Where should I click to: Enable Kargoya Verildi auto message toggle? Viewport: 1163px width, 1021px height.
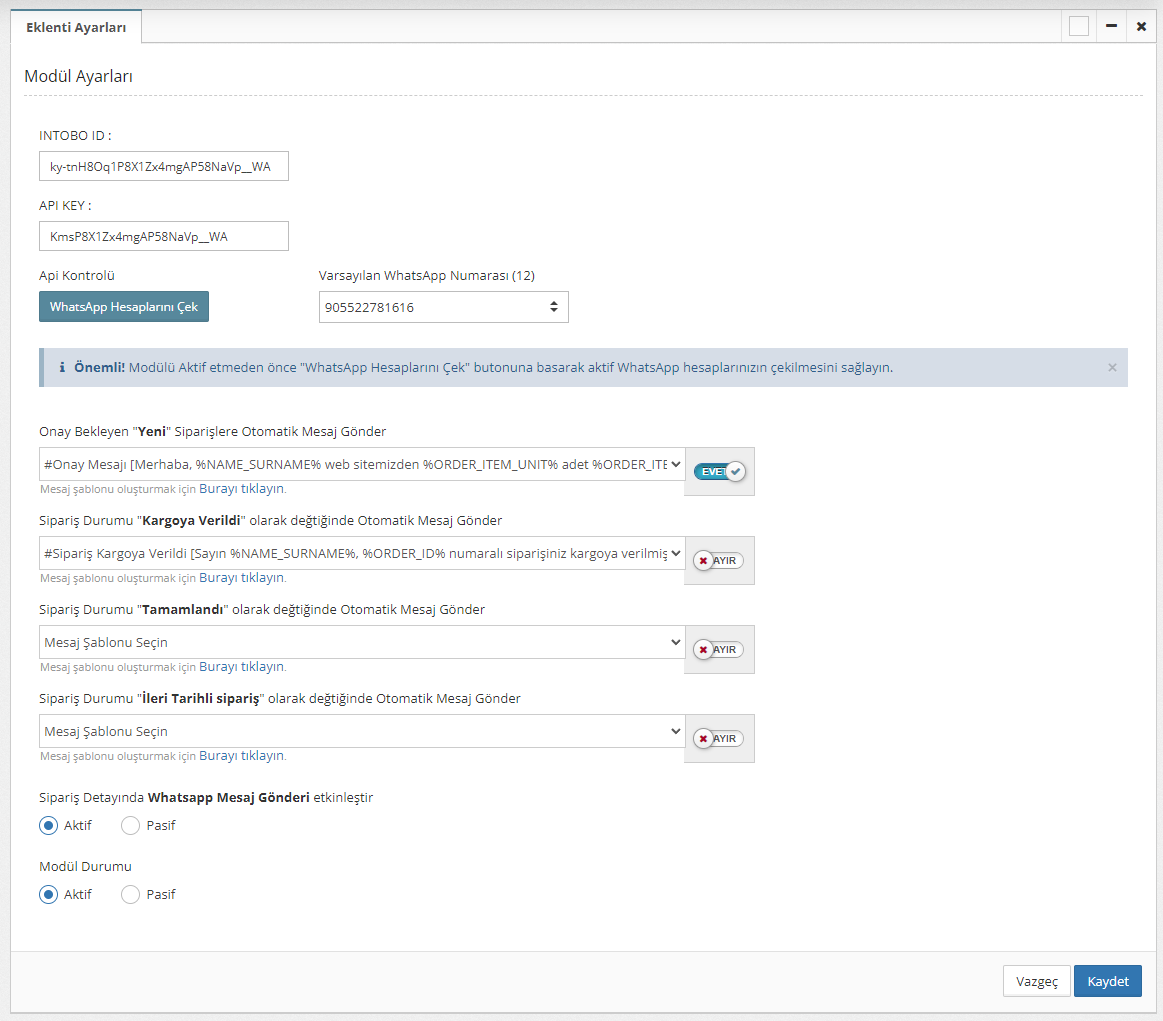tap(719, 560)
